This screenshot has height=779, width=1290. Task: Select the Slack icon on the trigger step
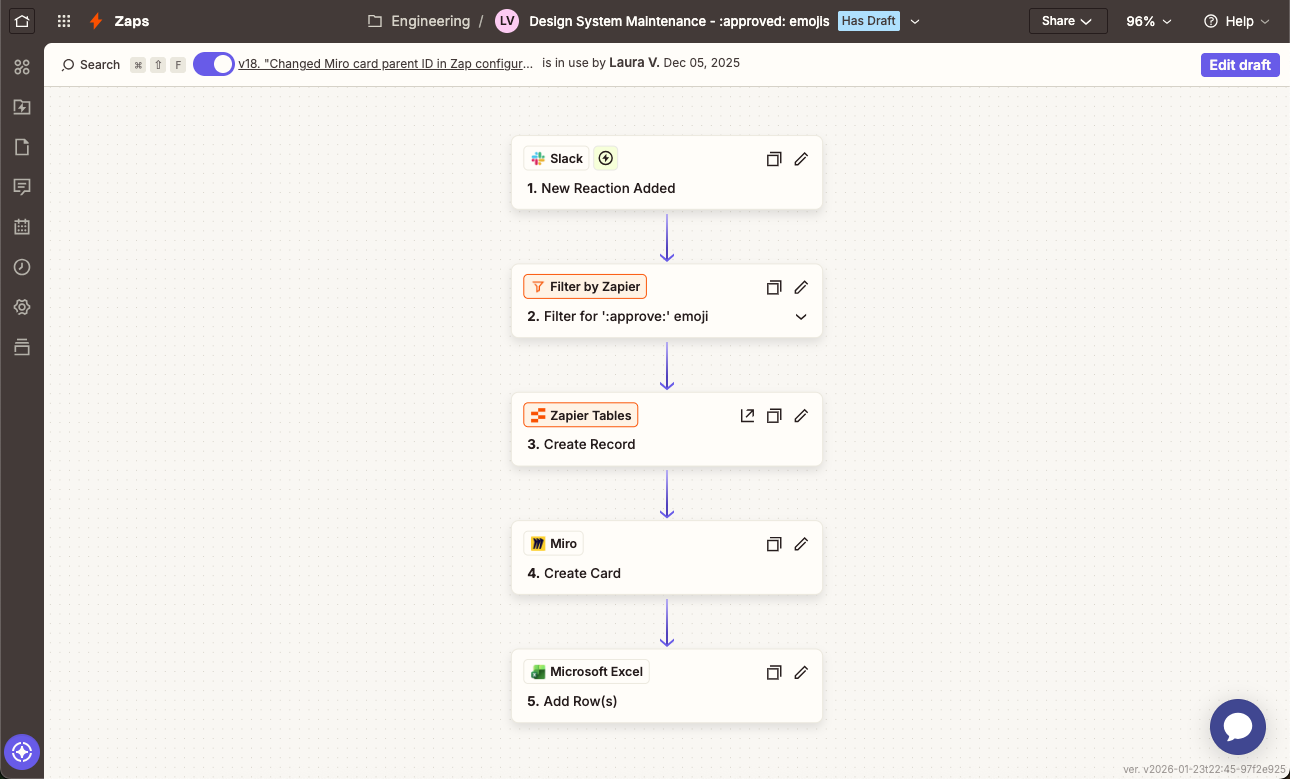click(x=538, y=158)
